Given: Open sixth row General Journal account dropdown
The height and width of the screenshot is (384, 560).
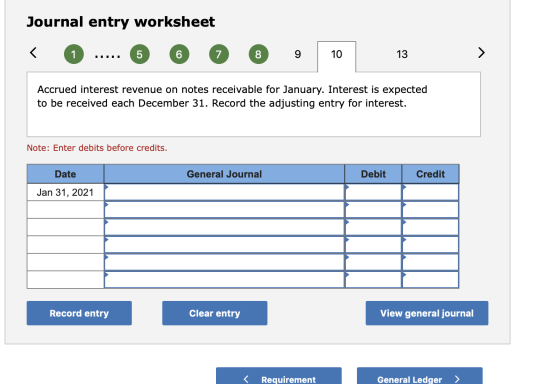Looking at the screenshot, I should (x=224, y=280).
